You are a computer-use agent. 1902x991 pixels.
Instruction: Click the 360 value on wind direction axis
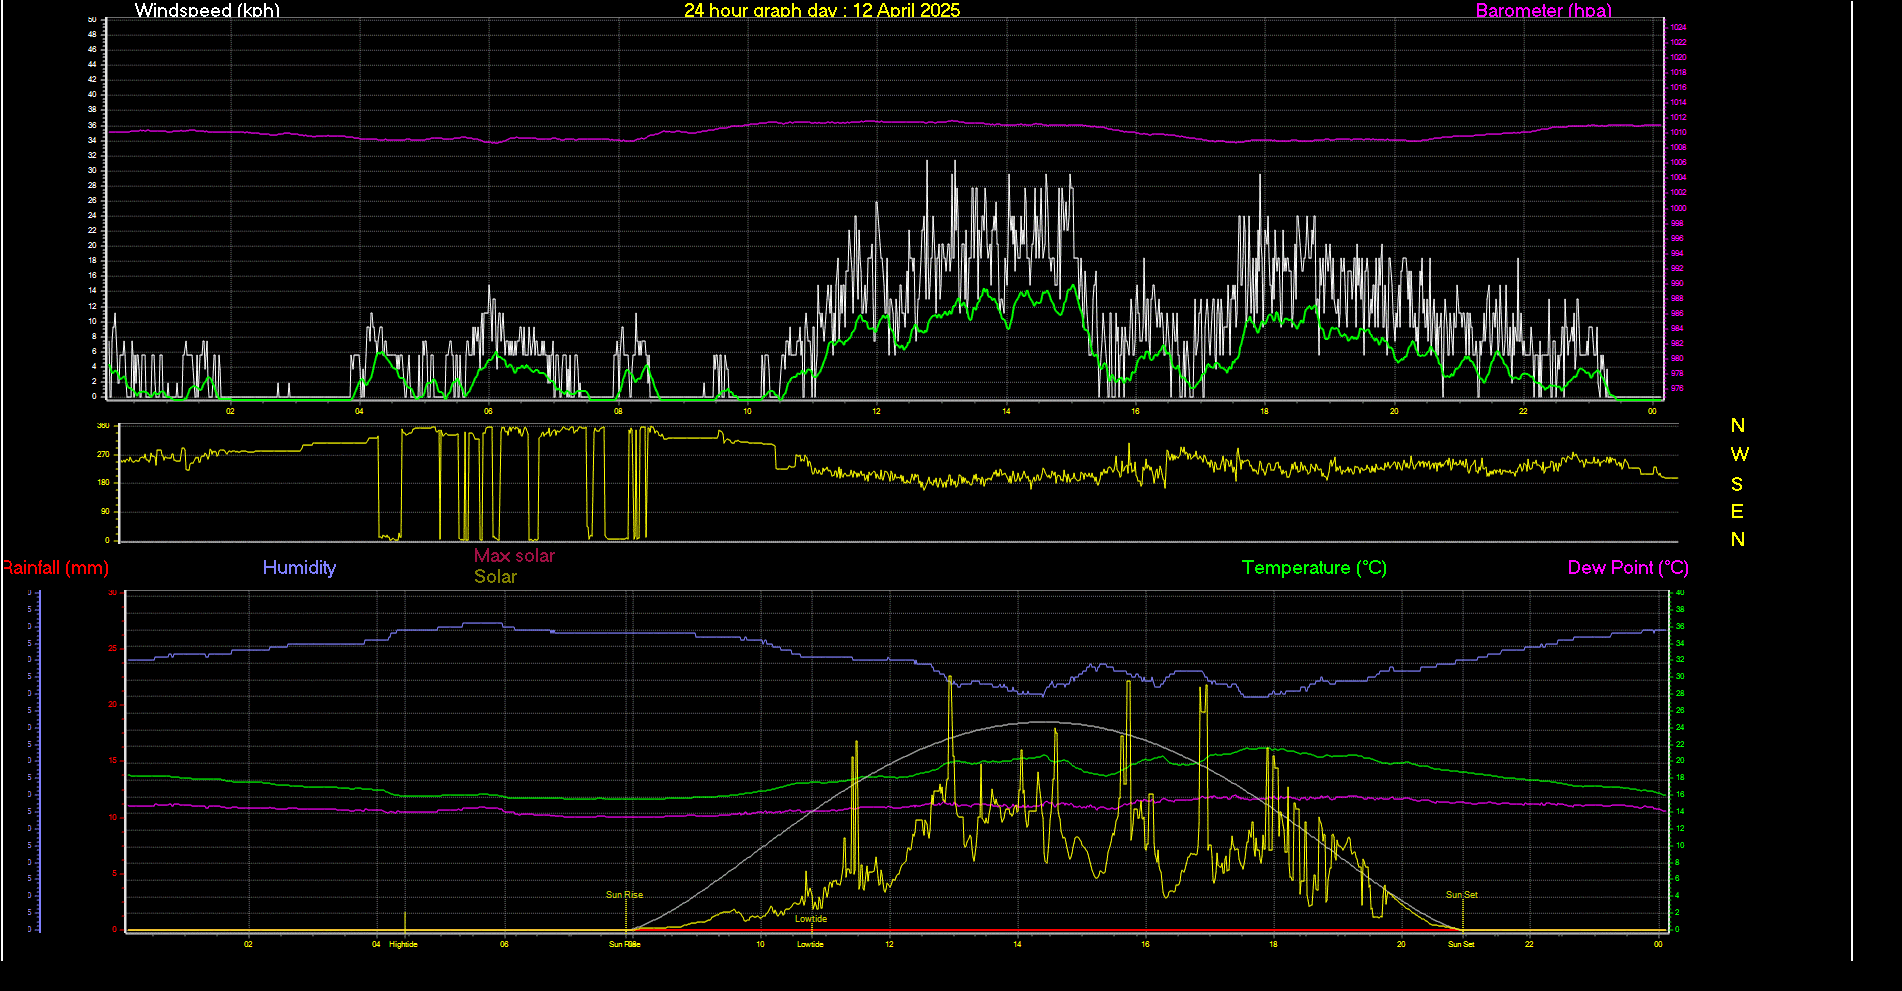pyautogui.click(x=103, y=426)
